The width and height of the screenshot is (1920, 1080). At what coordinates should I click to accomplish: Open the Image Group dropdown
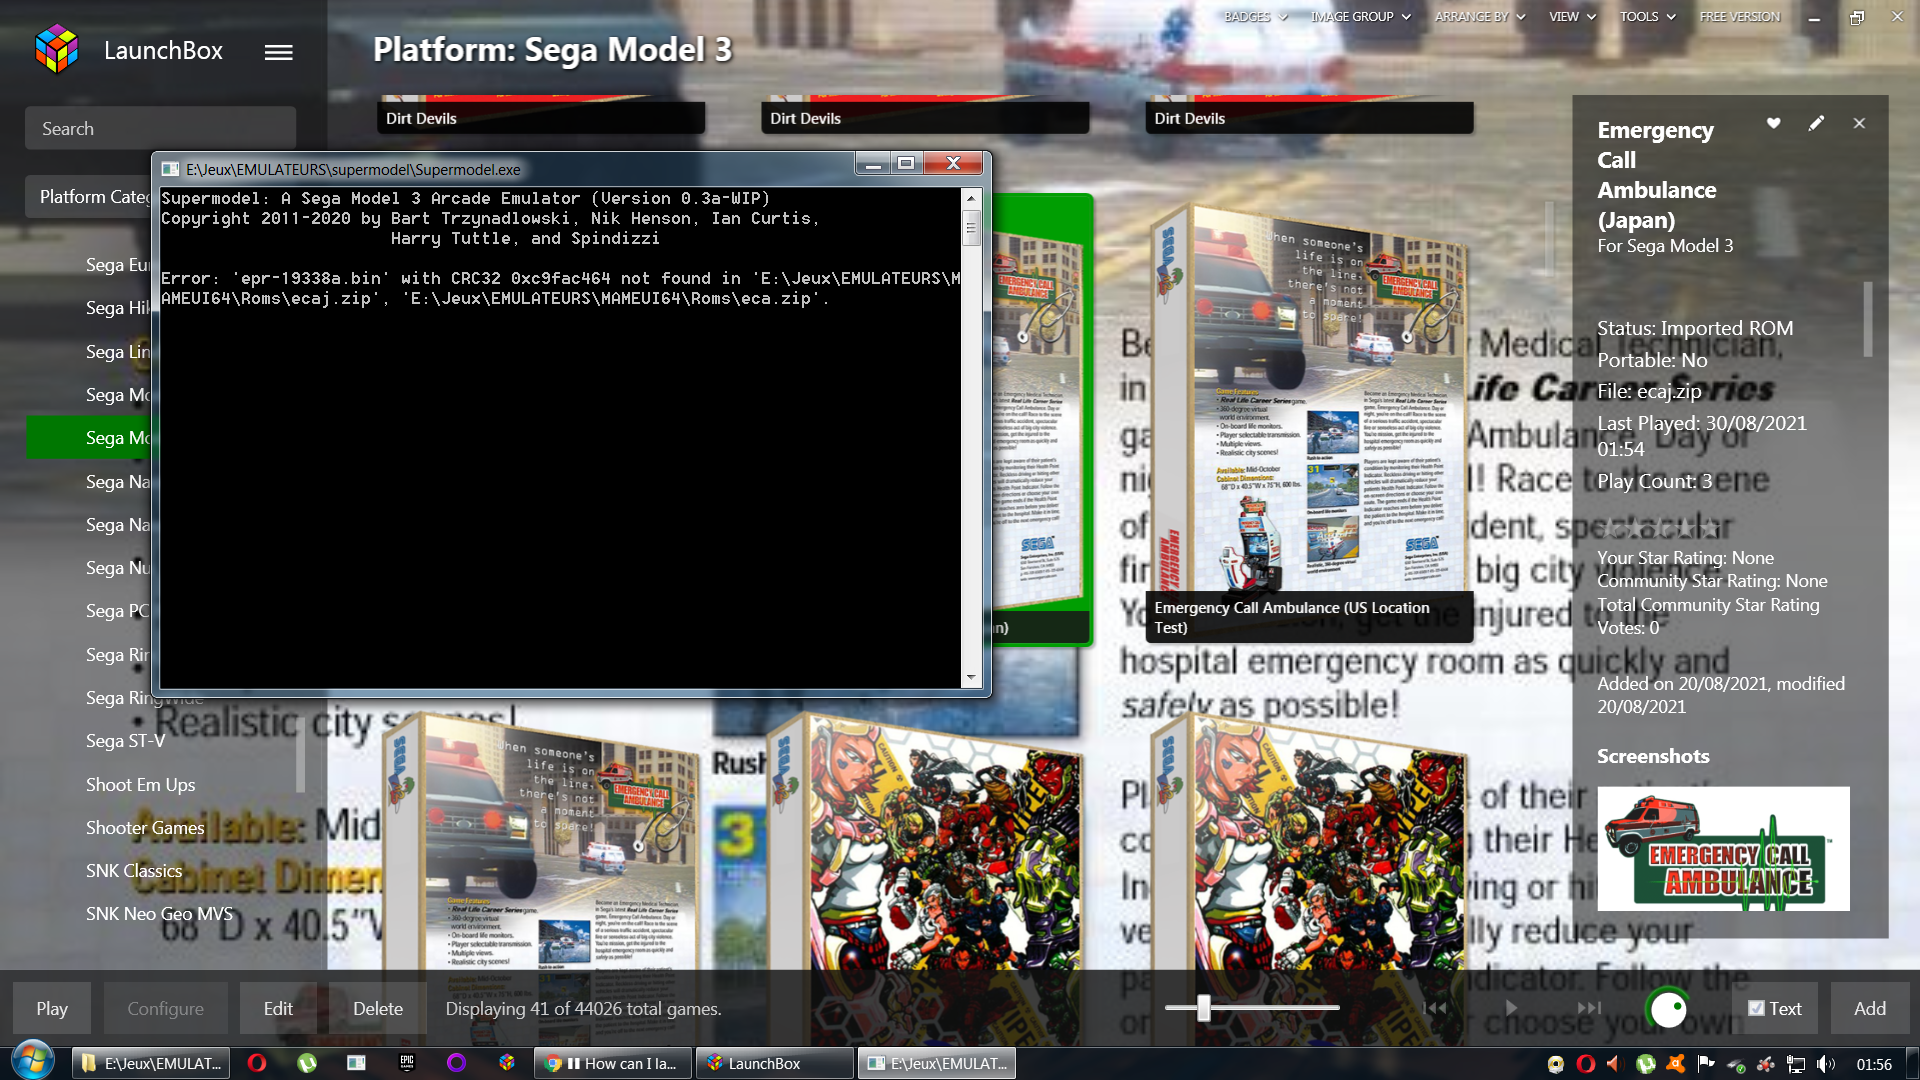tap(1361, 17)
